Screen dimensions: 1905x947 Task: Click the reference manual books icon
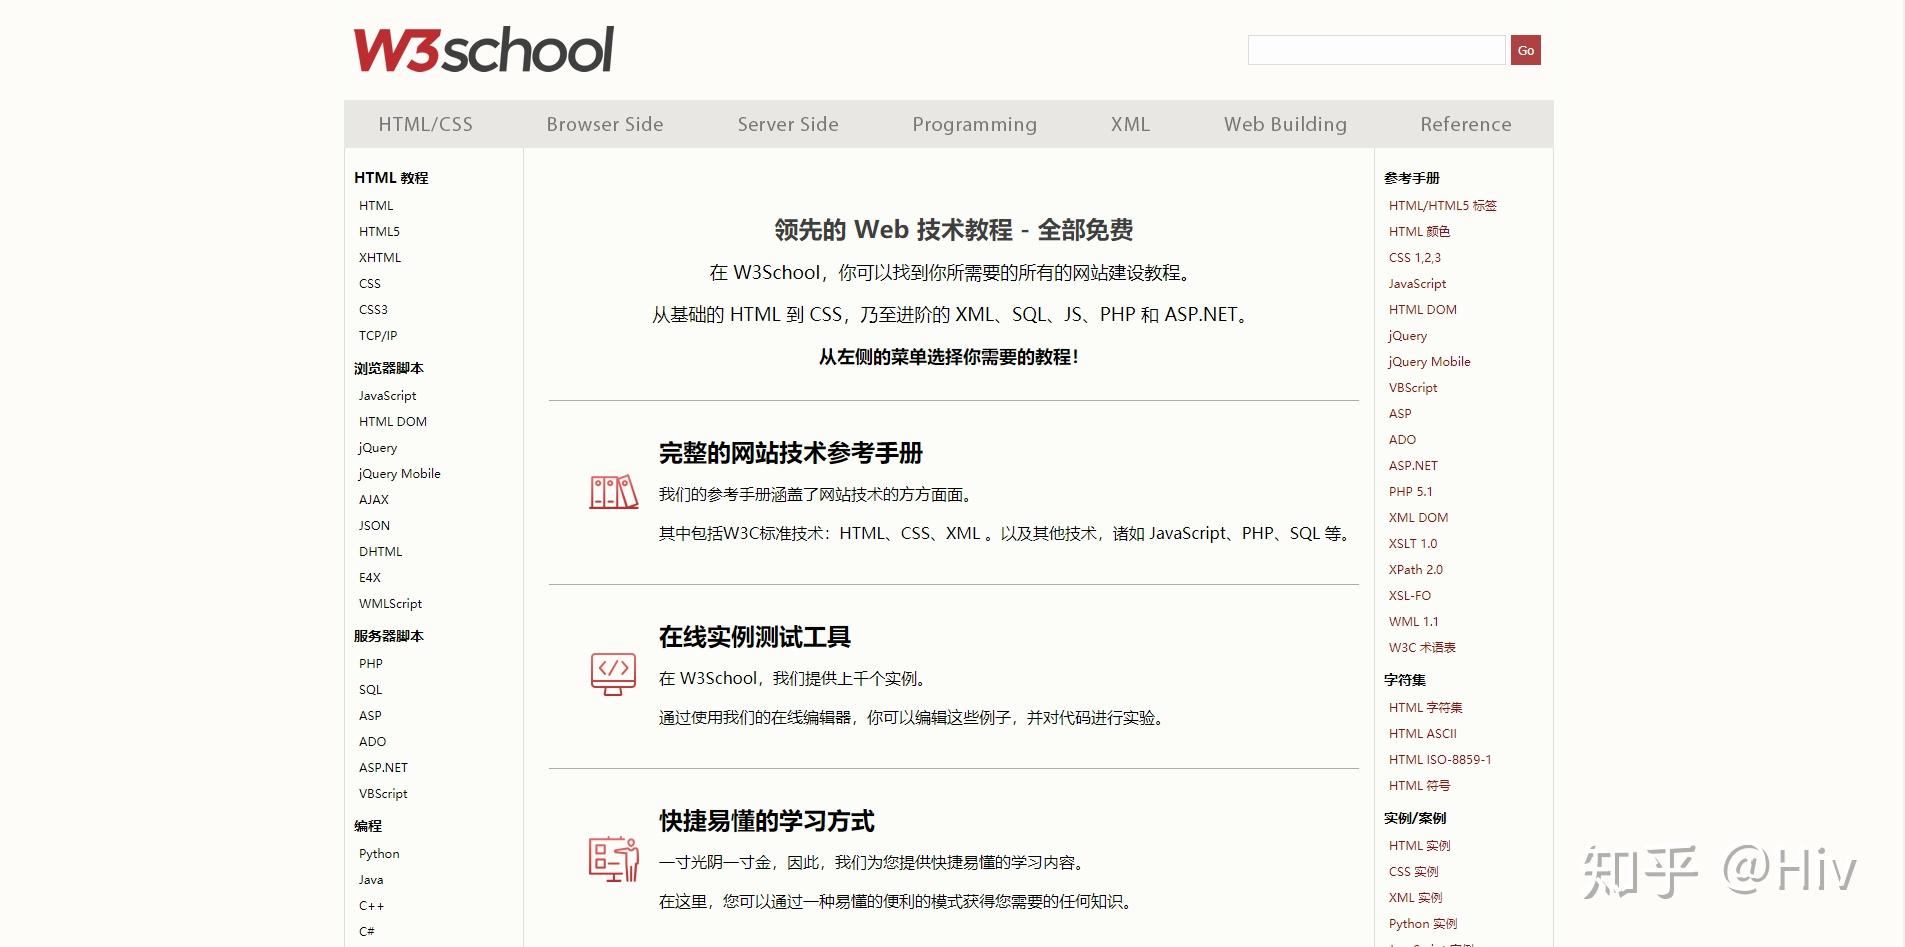[x=614, y=492]
